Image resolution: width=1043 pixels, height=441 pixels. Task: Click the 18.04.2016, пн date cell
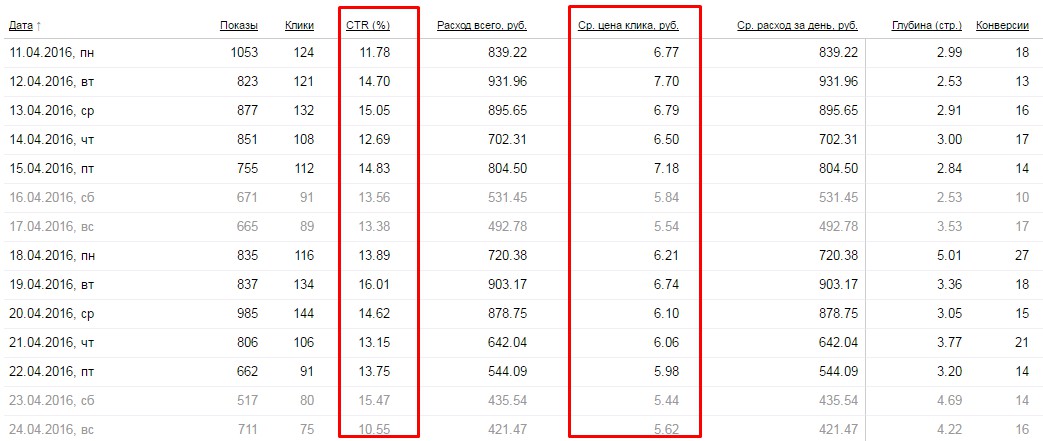click(52, 256)
